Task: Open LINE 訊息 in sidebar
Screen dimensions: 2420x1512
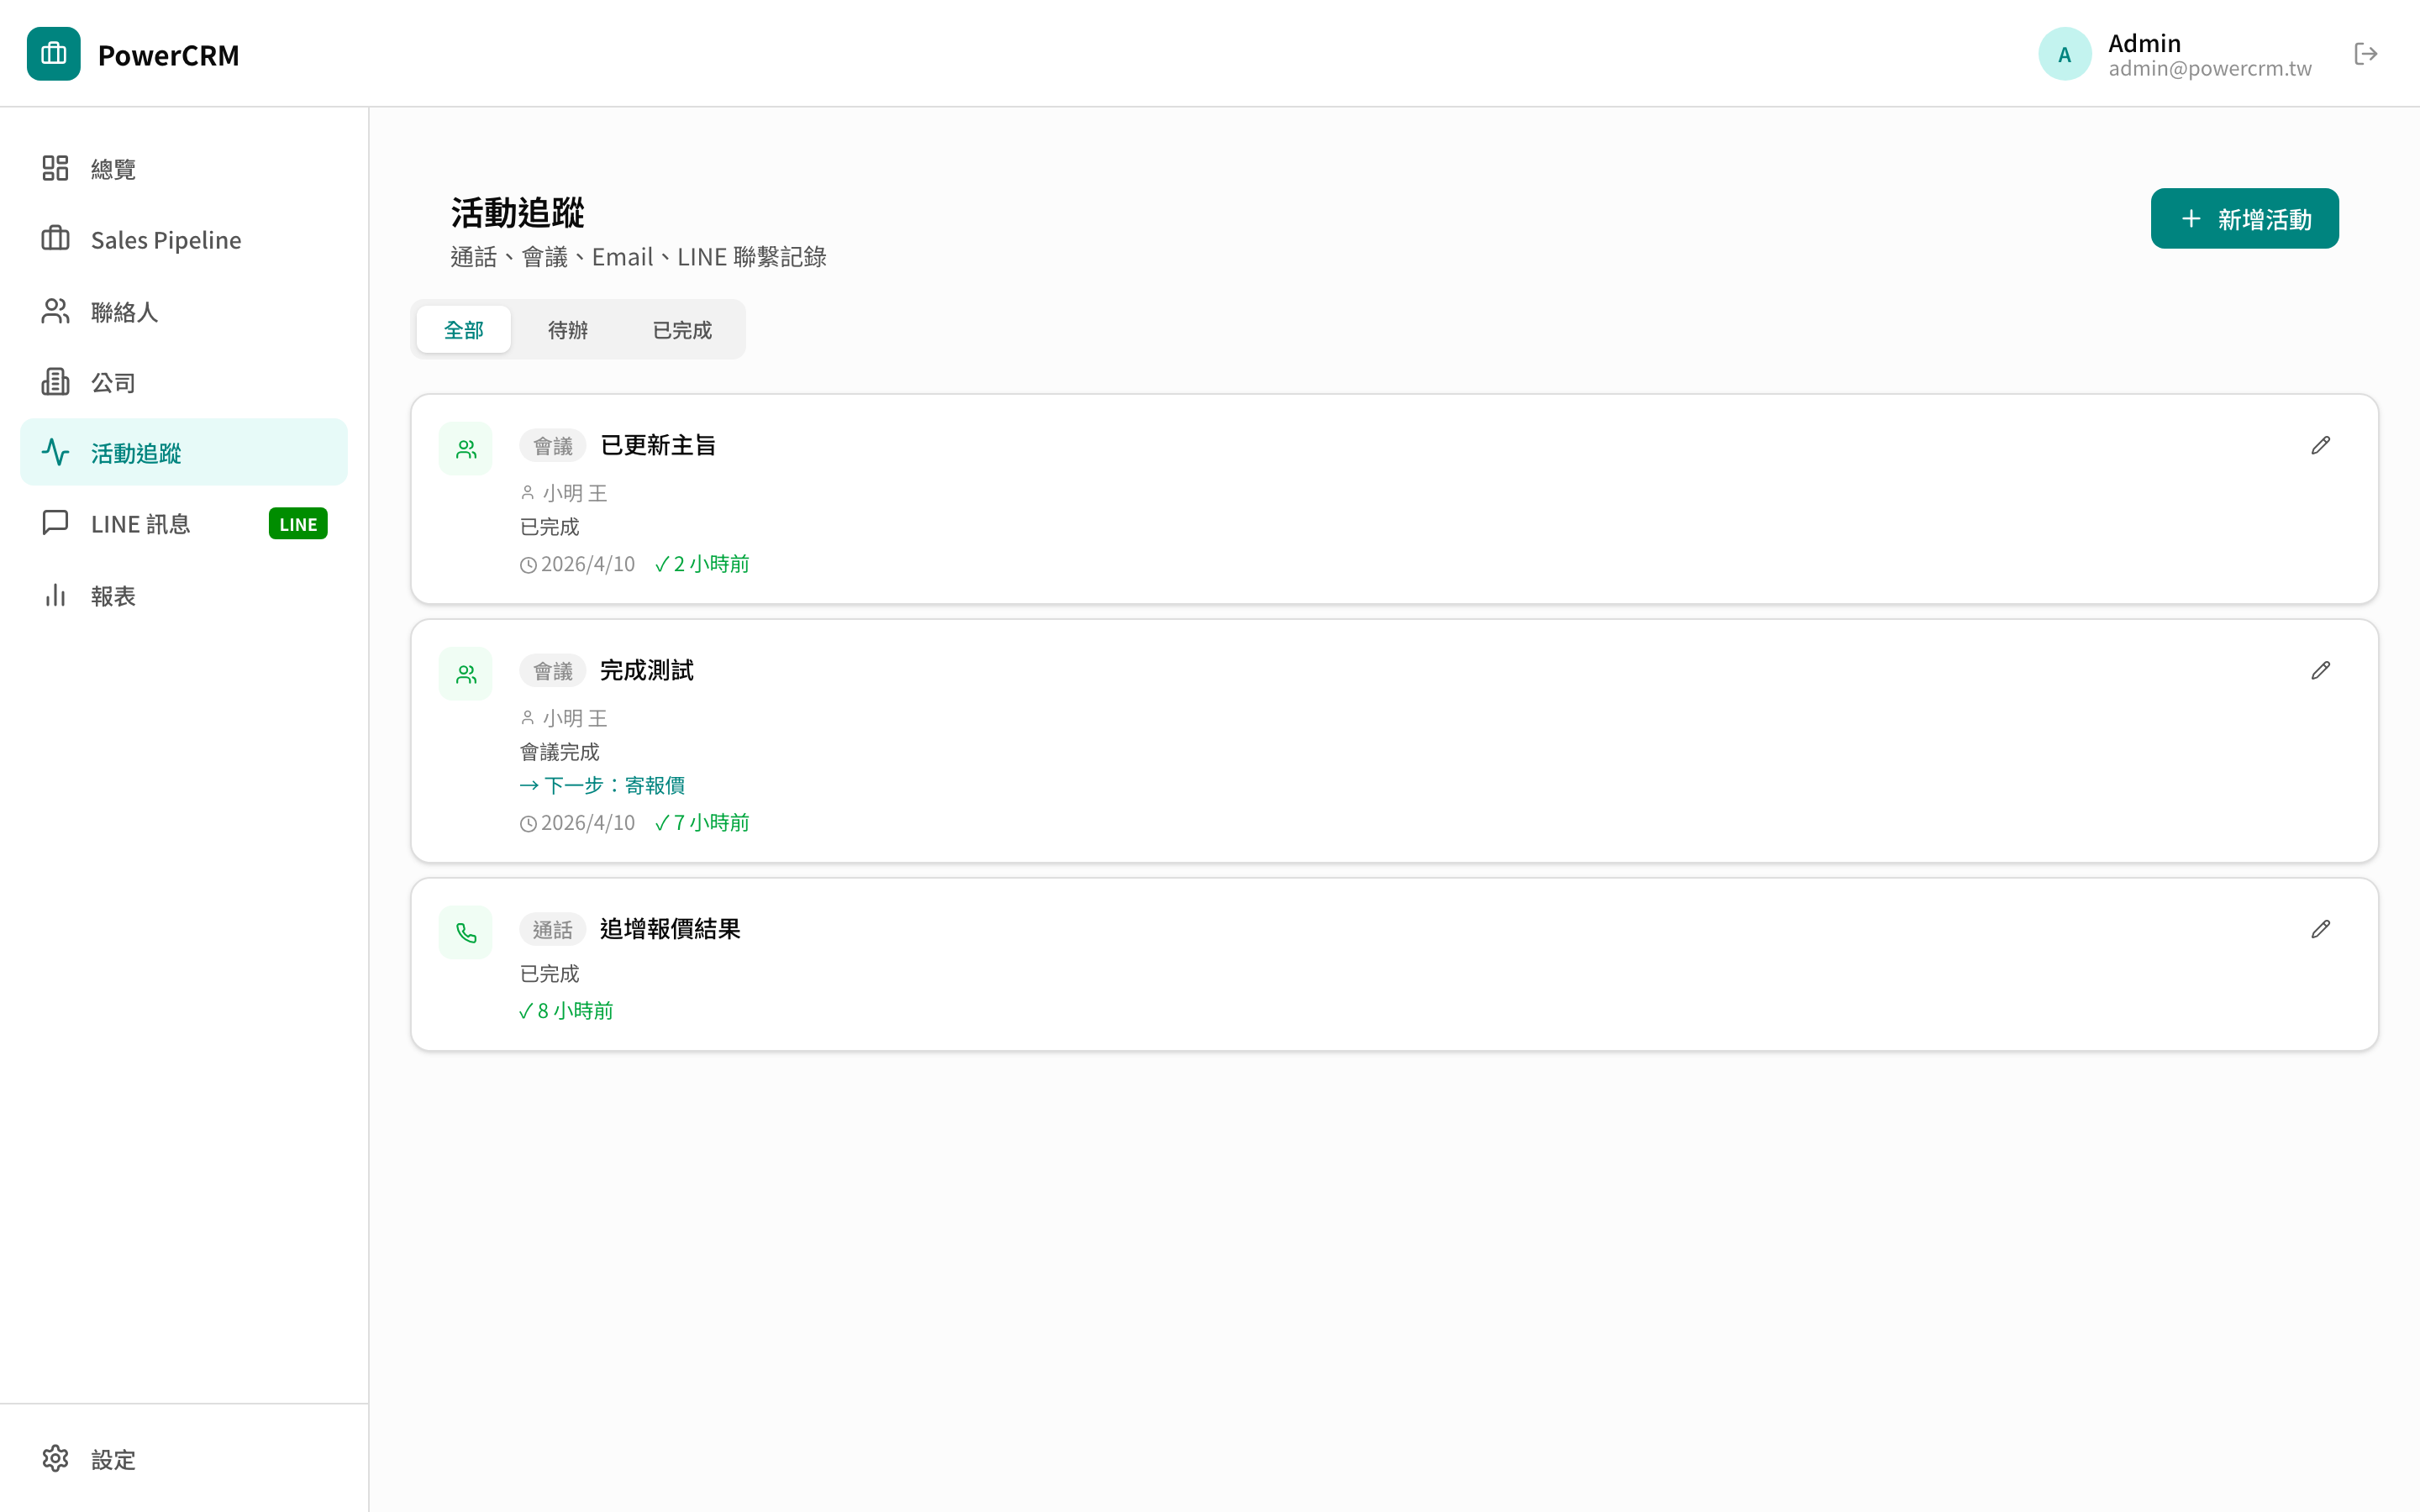Action: click(140, 524)
